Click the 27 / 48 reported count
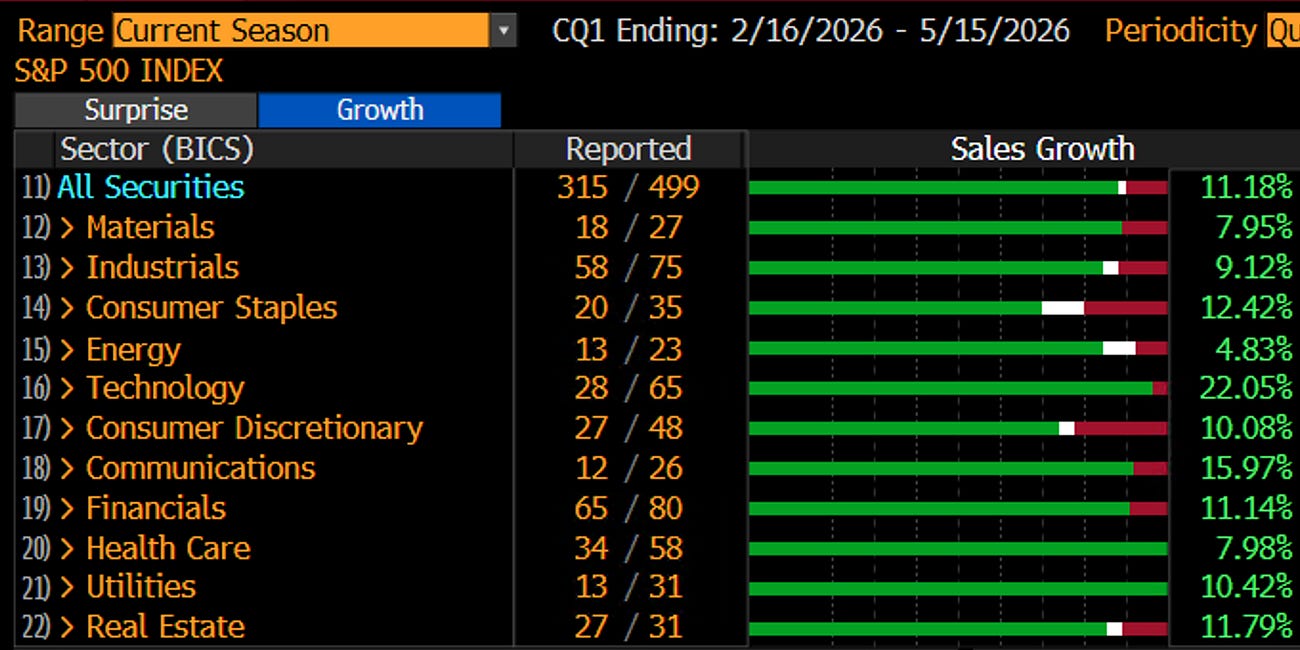 629,427
